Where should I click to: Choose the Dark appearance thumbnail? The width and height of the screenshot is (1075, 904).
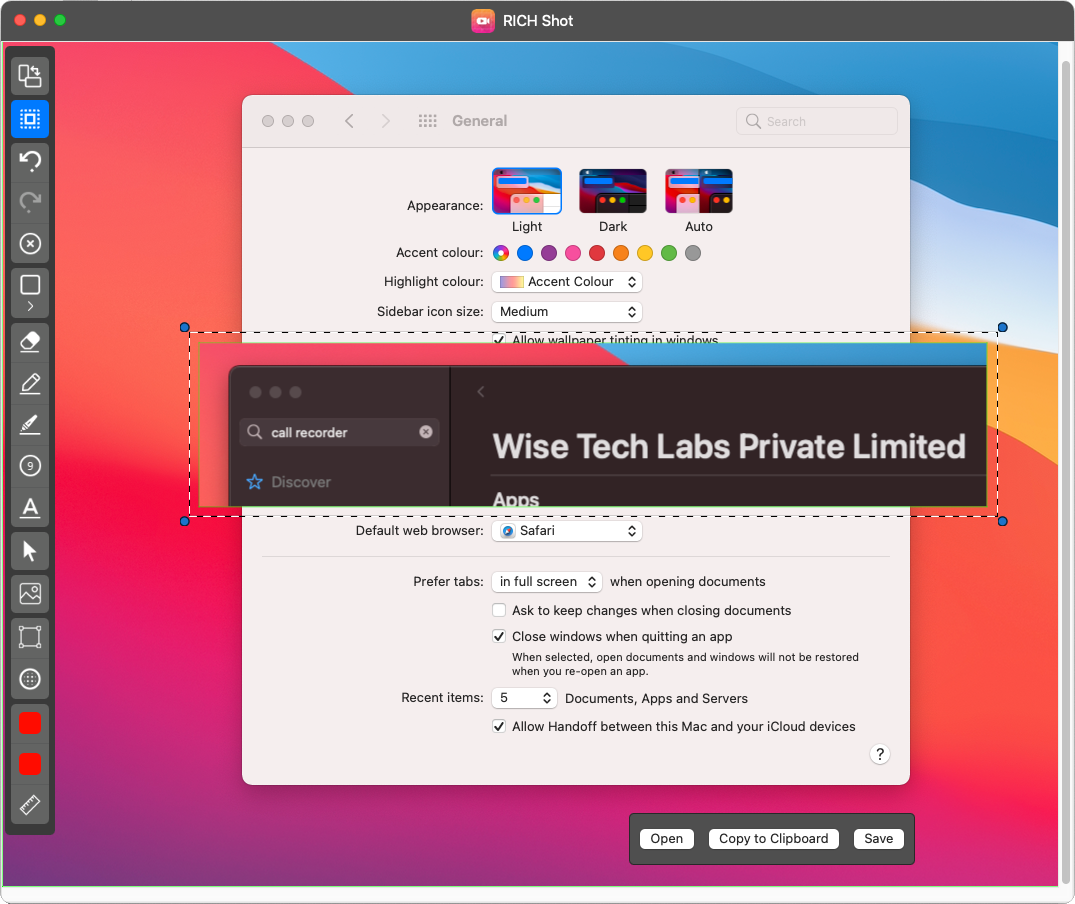click(x=613, y=191)
